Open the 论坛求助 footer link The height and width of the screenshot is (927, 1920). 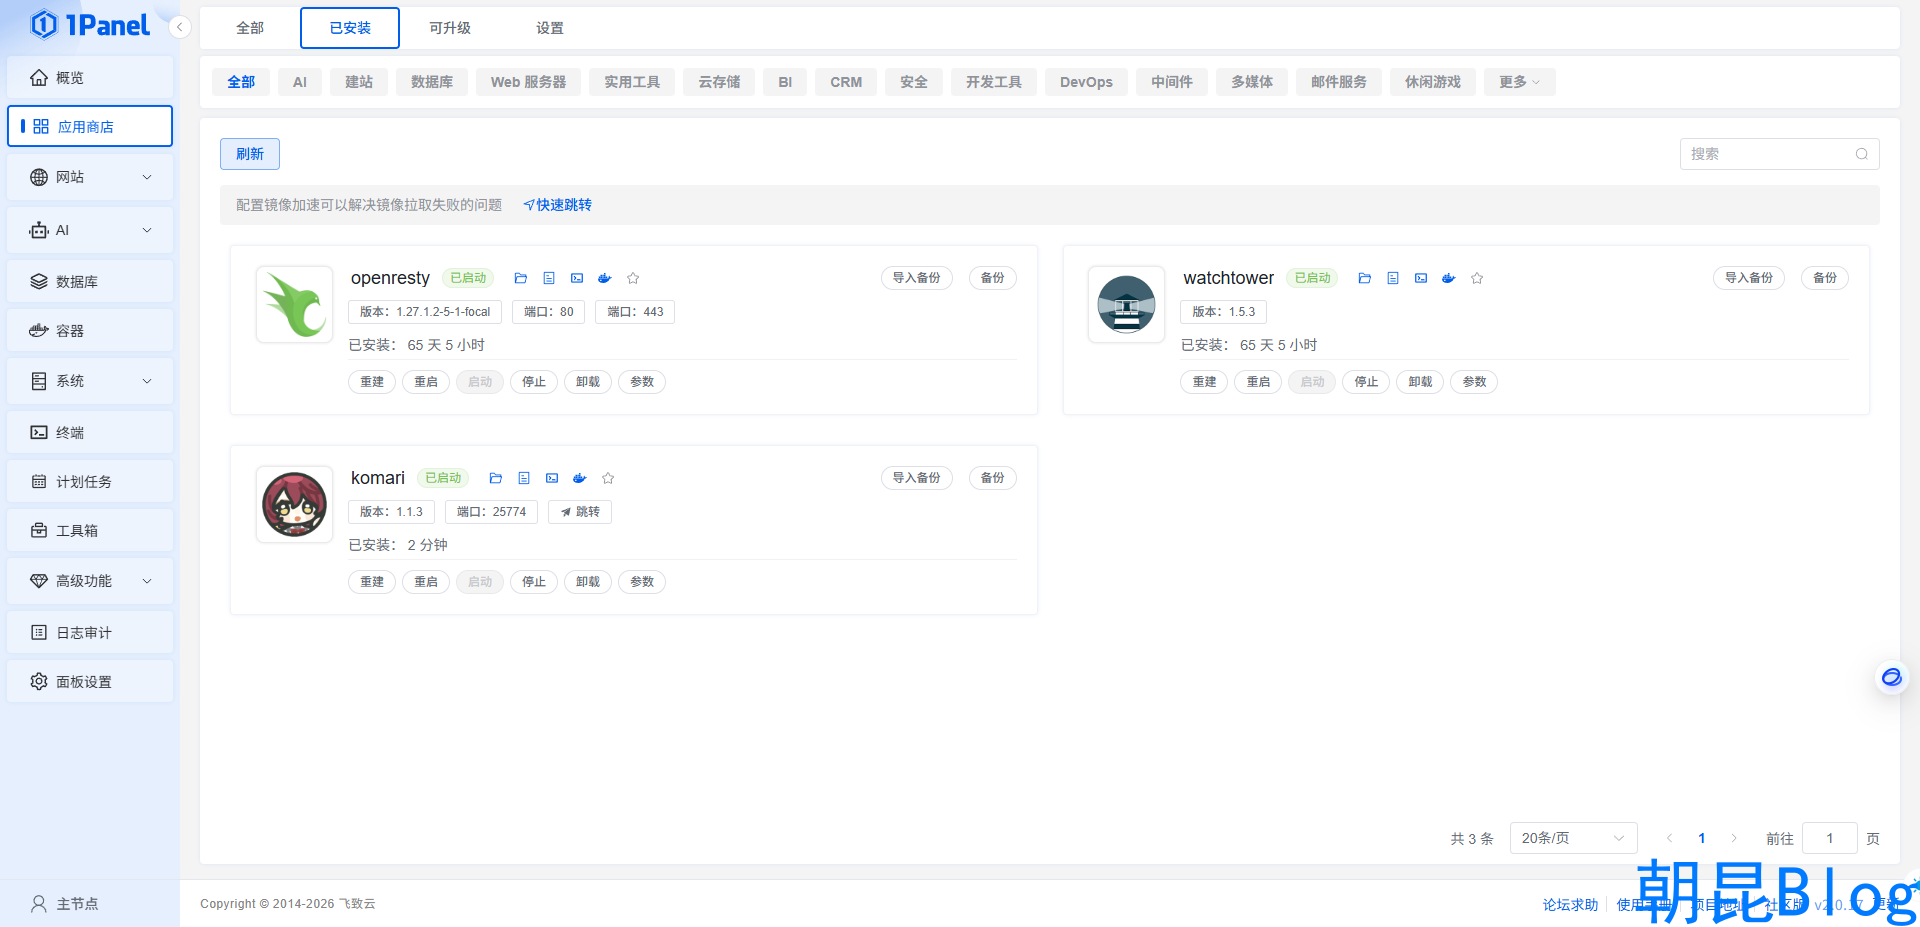click(x=1570, y=905)
